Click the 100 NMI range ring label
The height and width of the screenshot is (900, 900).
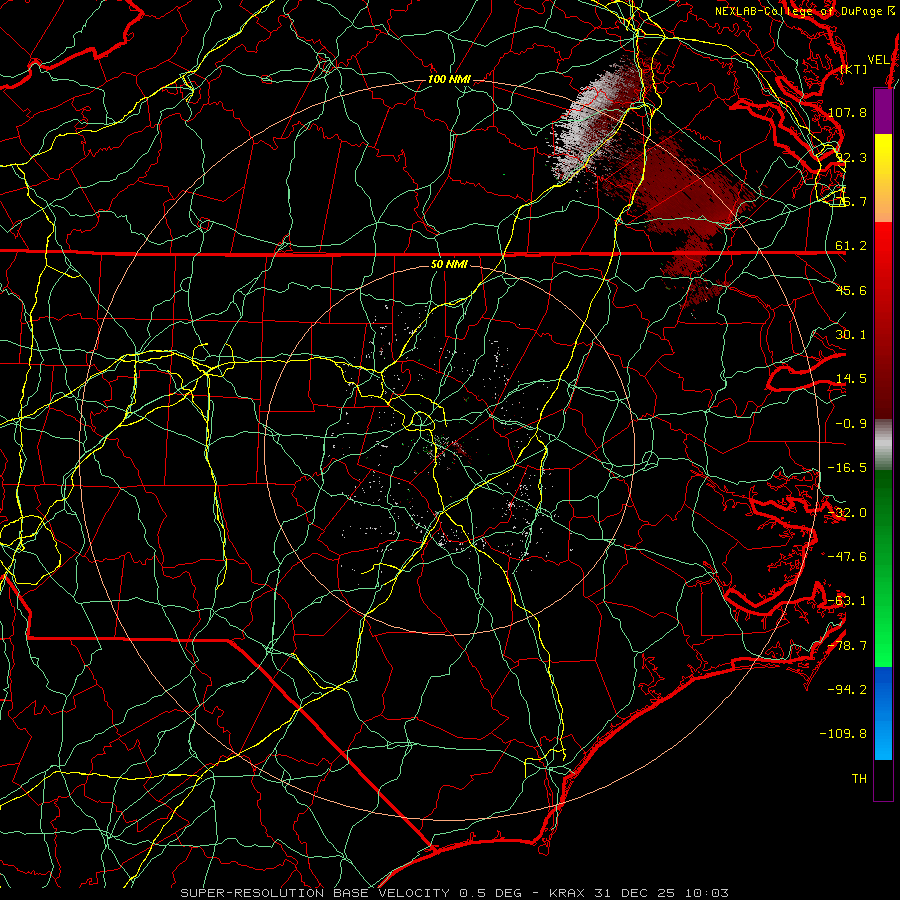(x=449, y=79)
